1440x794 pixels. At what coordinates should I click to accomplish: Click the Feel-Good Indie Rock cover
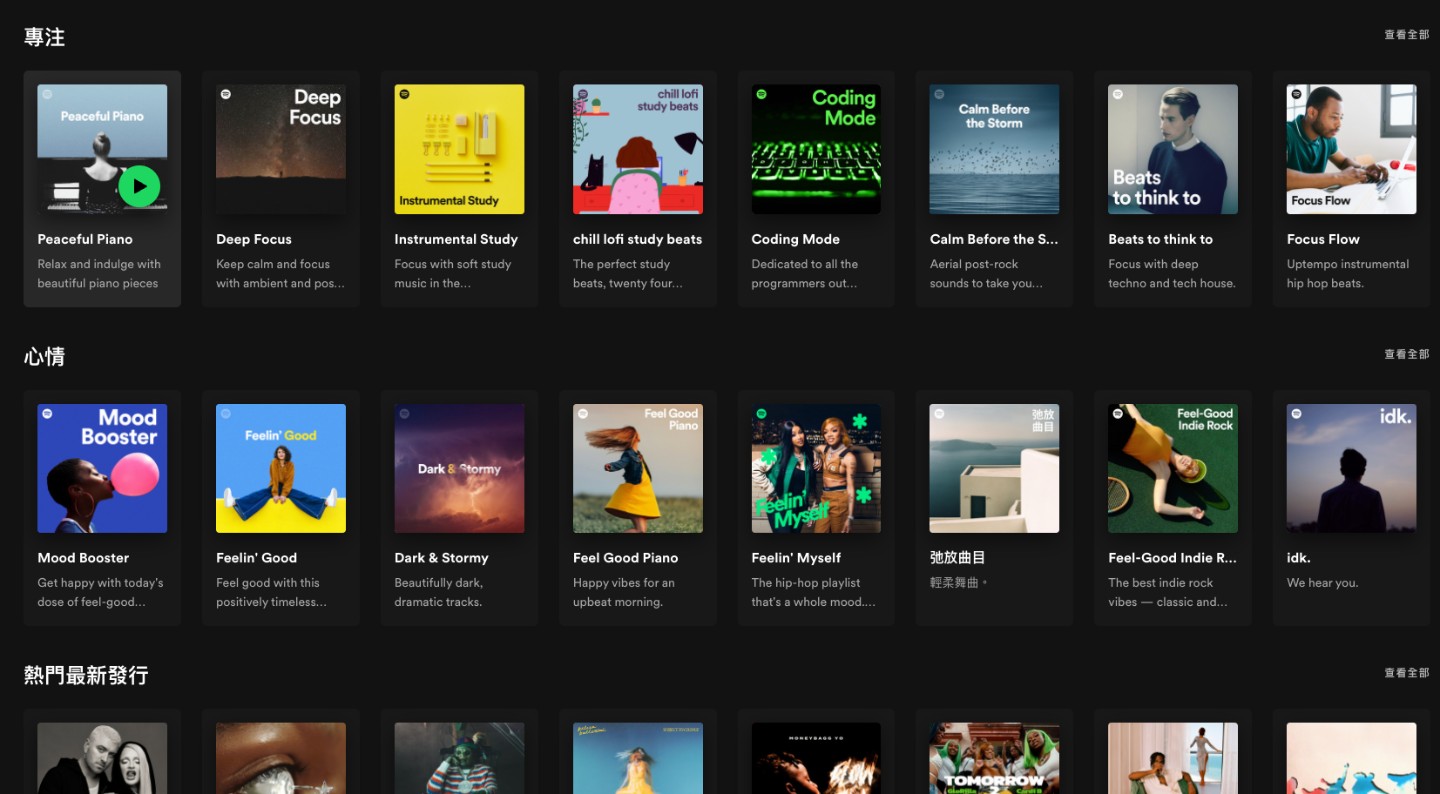pos(1172,468)
